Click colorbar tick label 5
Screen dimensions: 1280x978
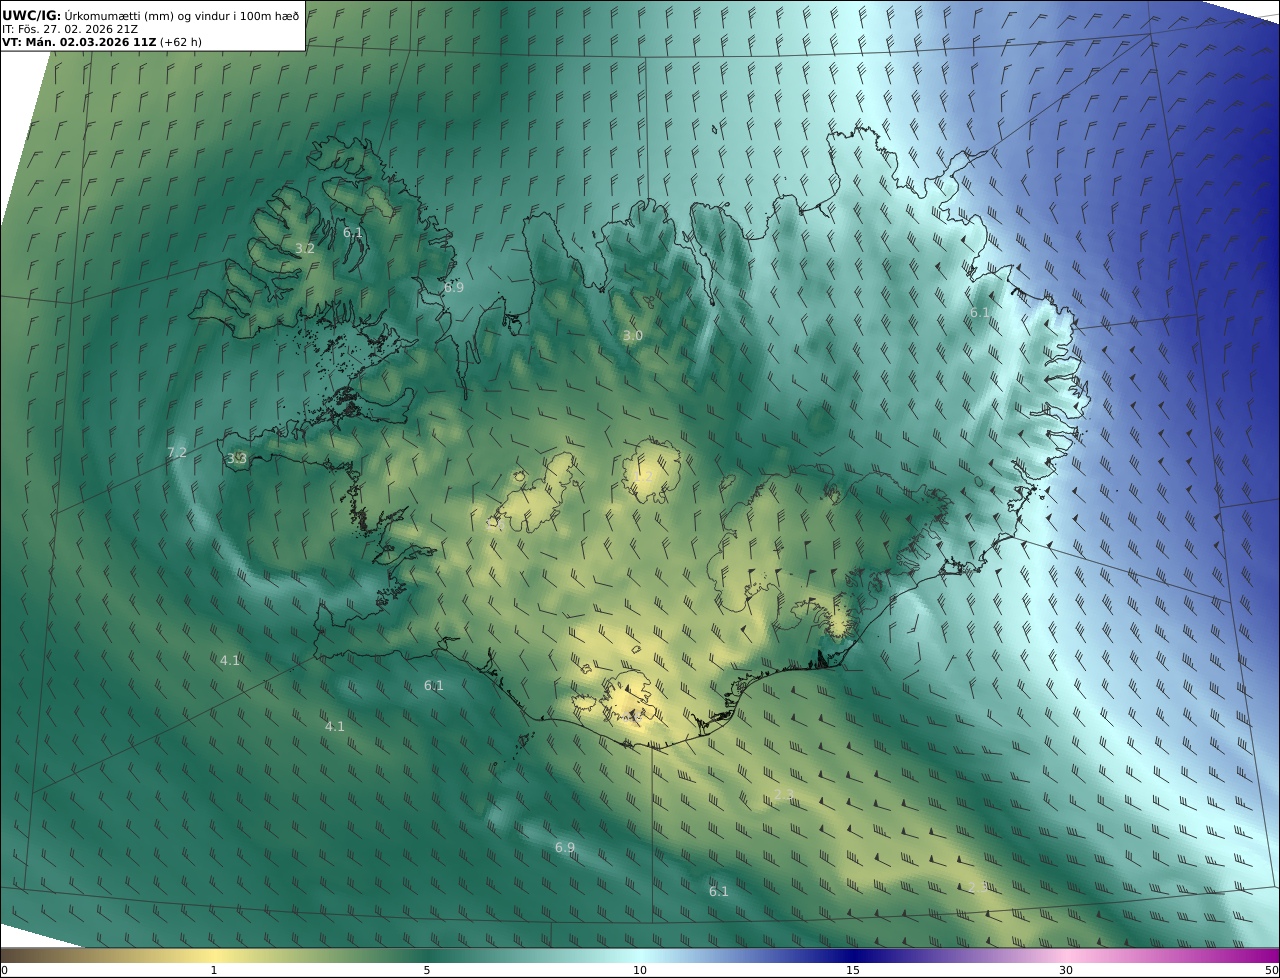coord(427,970)
